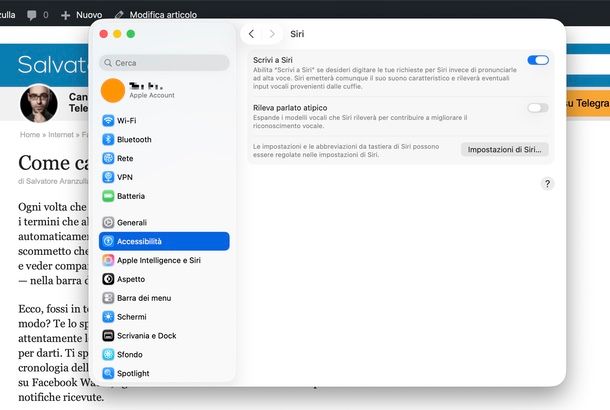610x410 pixels.
Task: Click Nuovo in the WordPress admin bar
Action: 89,15
